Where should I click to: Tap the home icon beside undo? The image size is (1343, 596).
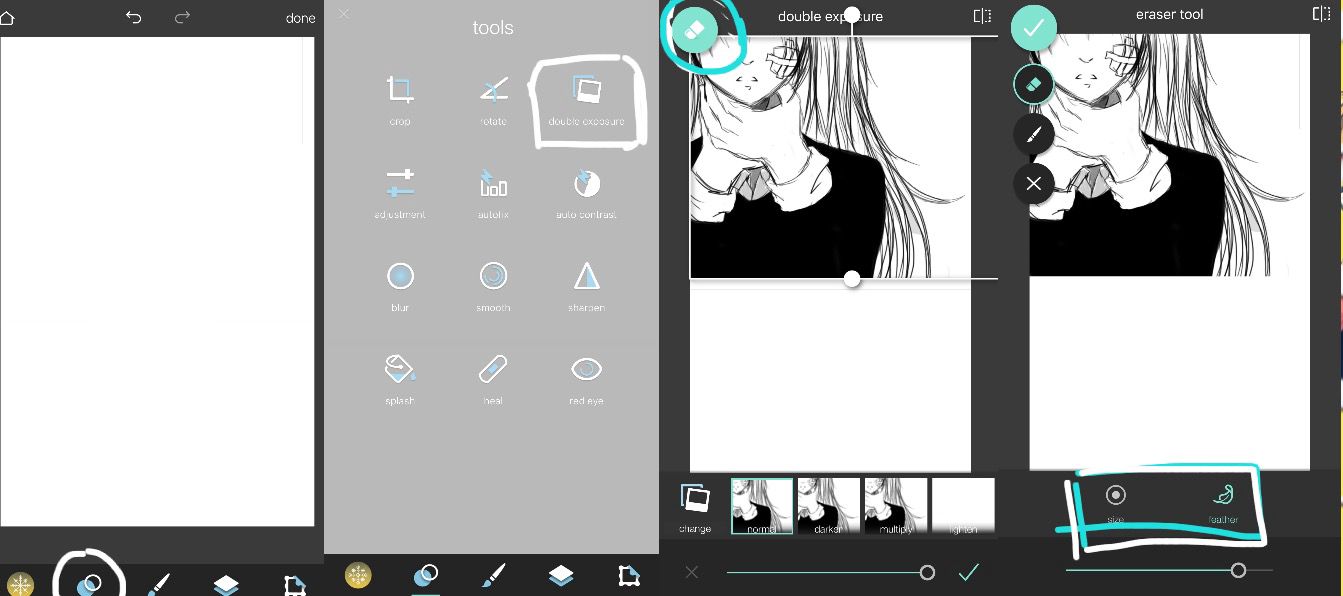pyautogui.click(x=6, y=18)
